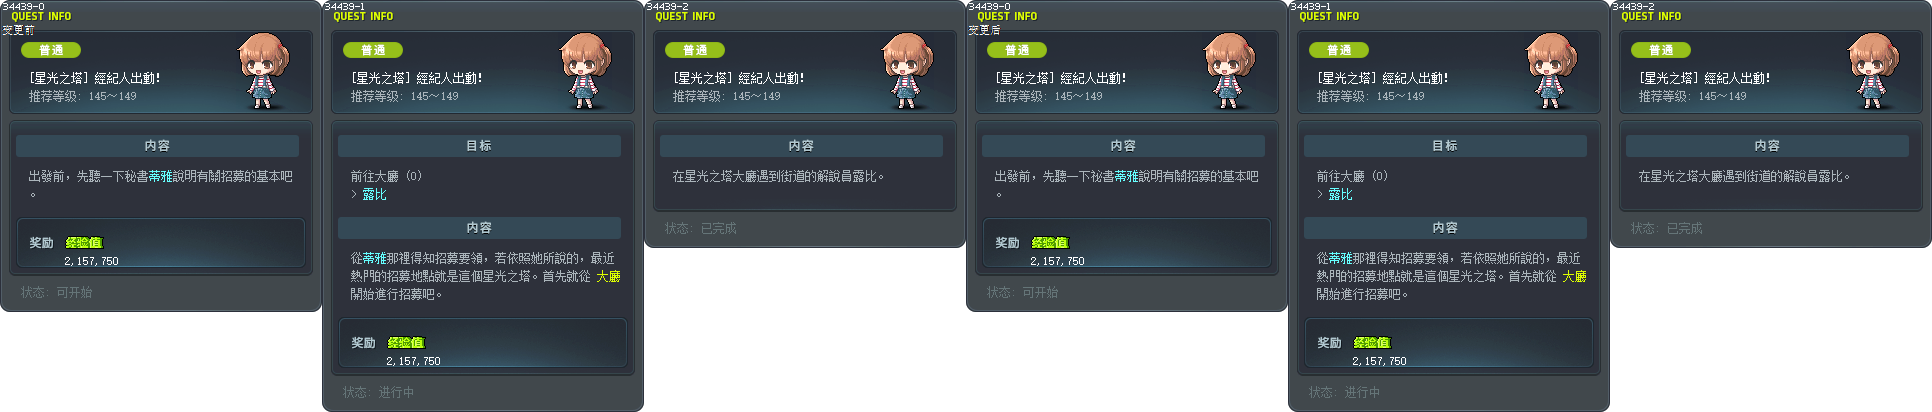
Task: Select the 目标 header in the second 34439-1 panel
Action: [1445, 146]
